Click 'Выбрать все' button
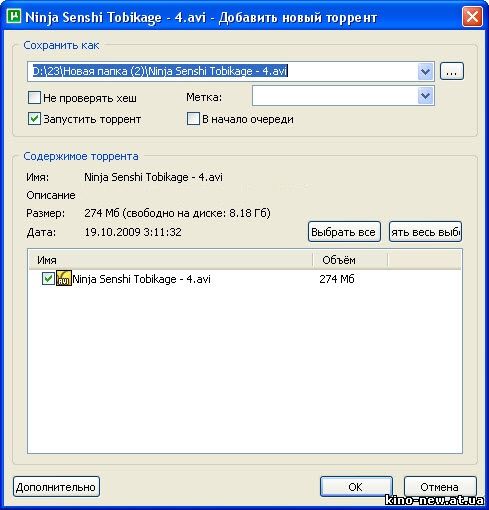Screen dimensions: 489x510 pos(344,232)
